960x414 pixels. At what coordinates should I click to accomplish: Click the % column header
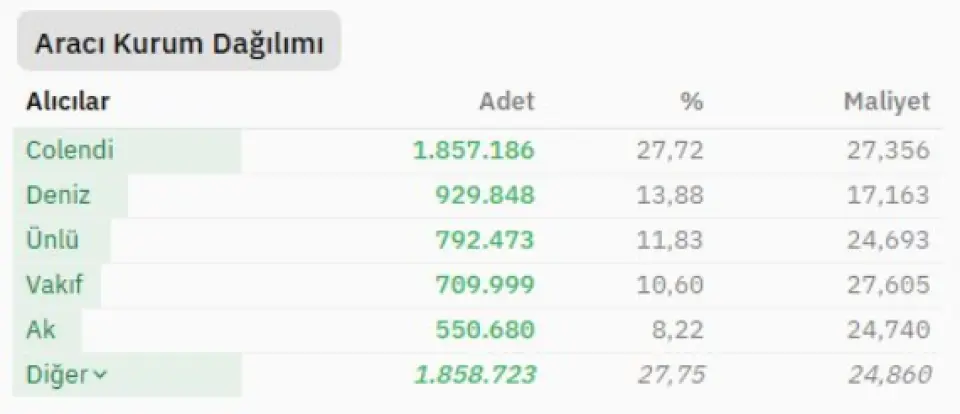pyautogui.click(x=693, y=101)
